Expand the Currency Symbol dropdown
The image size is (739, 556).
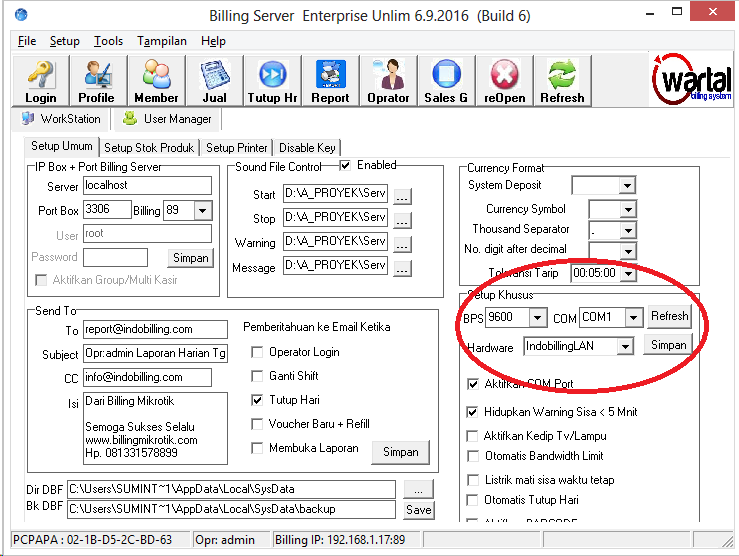pos(628,209)
